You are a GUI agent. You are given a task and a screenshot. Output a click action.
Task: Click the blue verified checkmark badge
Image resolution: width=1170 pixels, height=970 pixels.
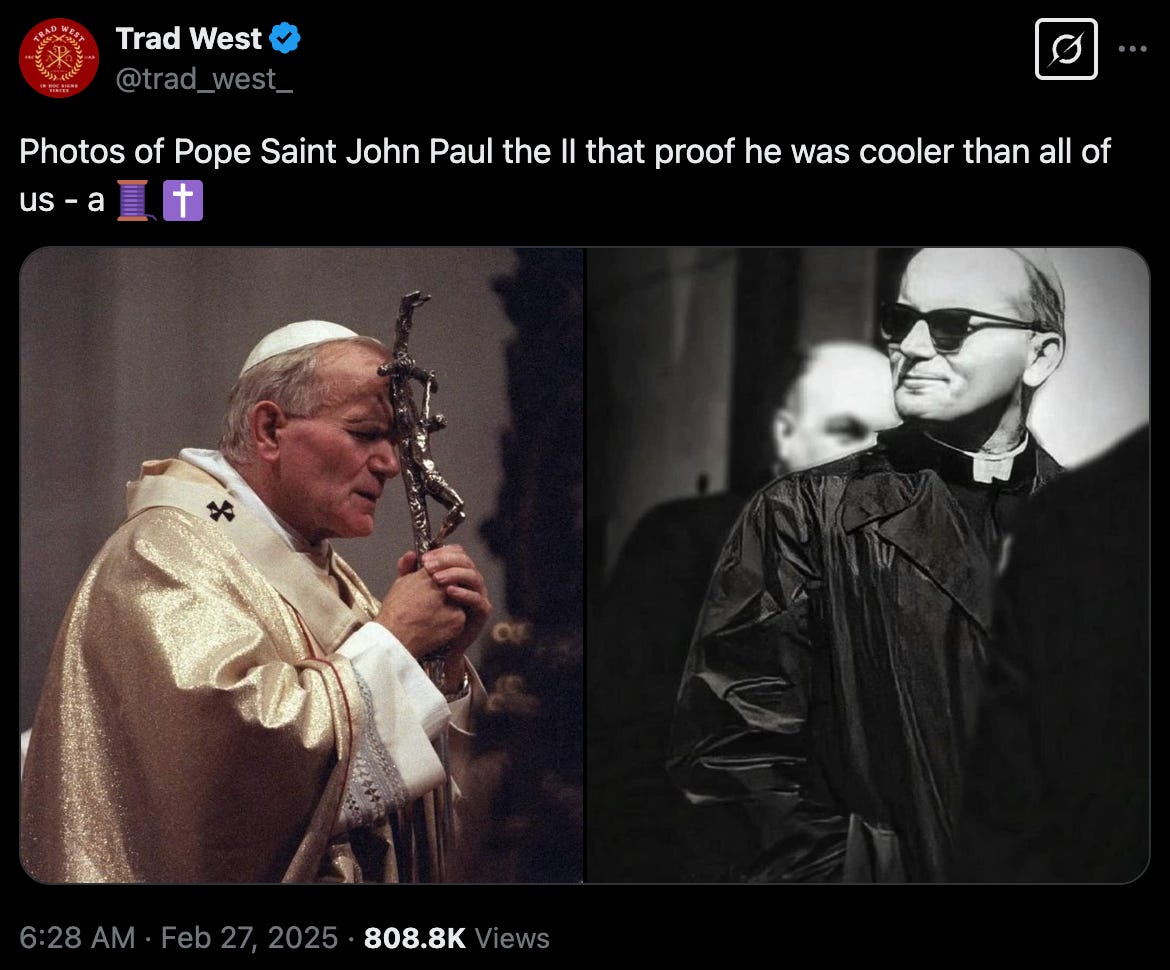[284, 38]
